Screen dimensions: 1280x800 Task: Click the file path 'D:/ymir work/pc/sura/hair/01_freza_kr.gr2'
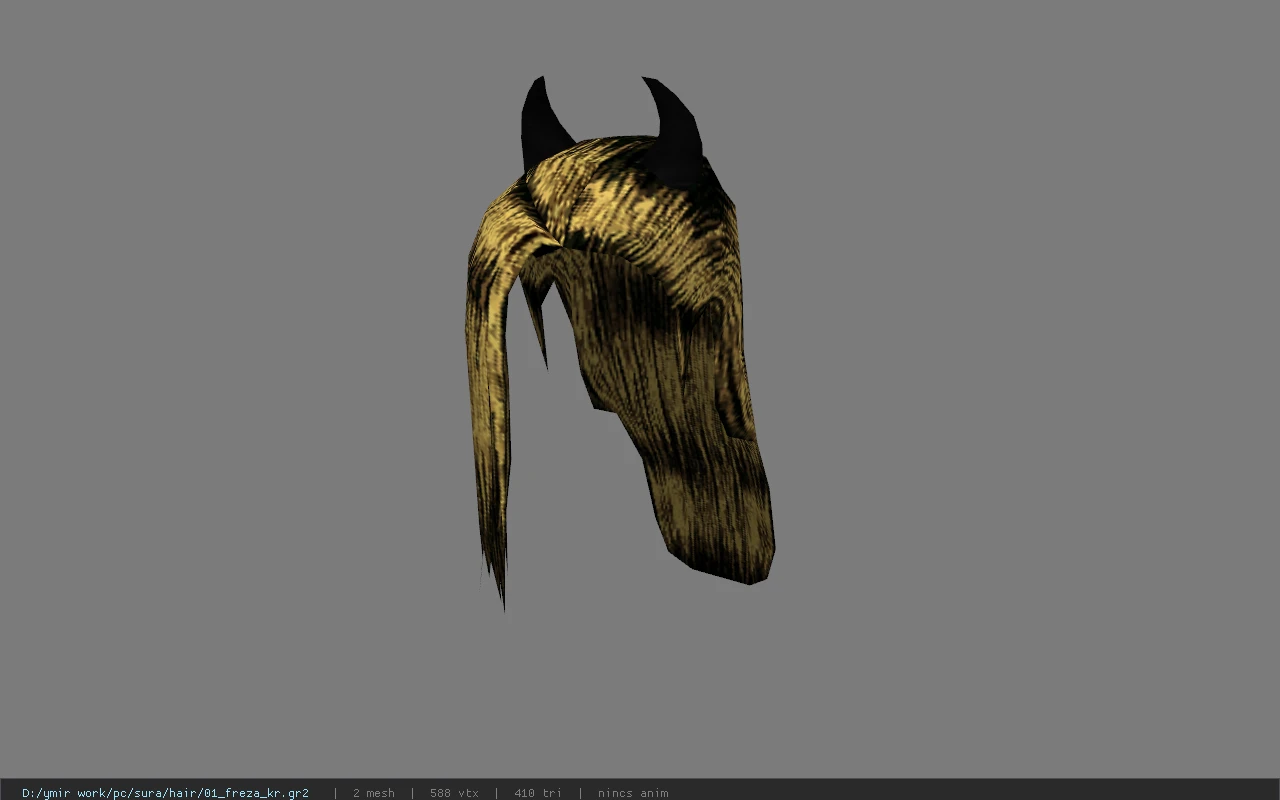[165, 793]
